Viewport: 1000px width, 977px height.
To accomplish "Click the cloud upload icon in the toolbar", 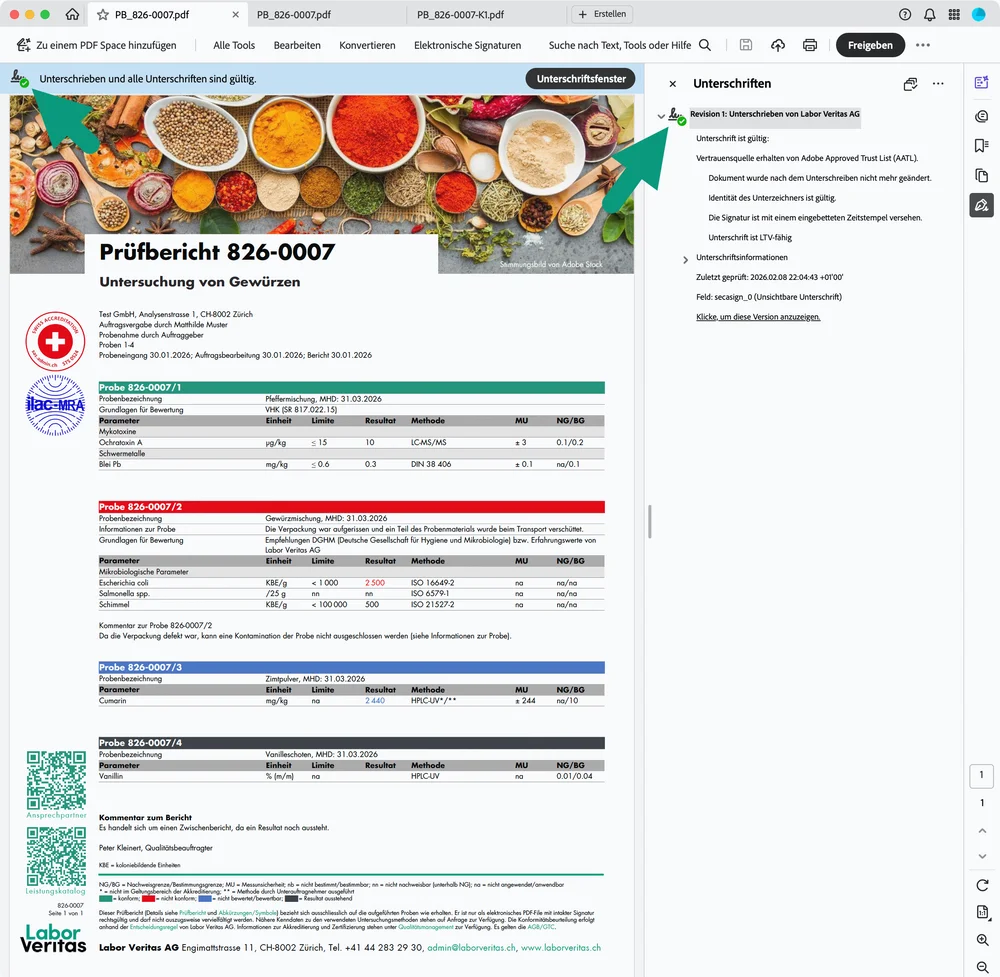I will coord(778,45).
